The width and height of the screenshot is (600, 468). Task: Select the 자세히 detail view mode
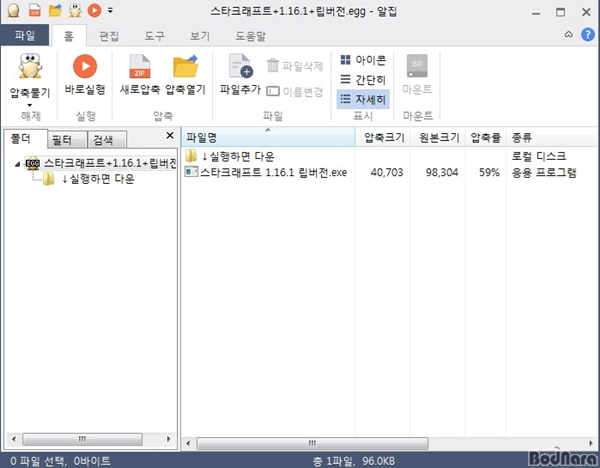pos(363,99)
